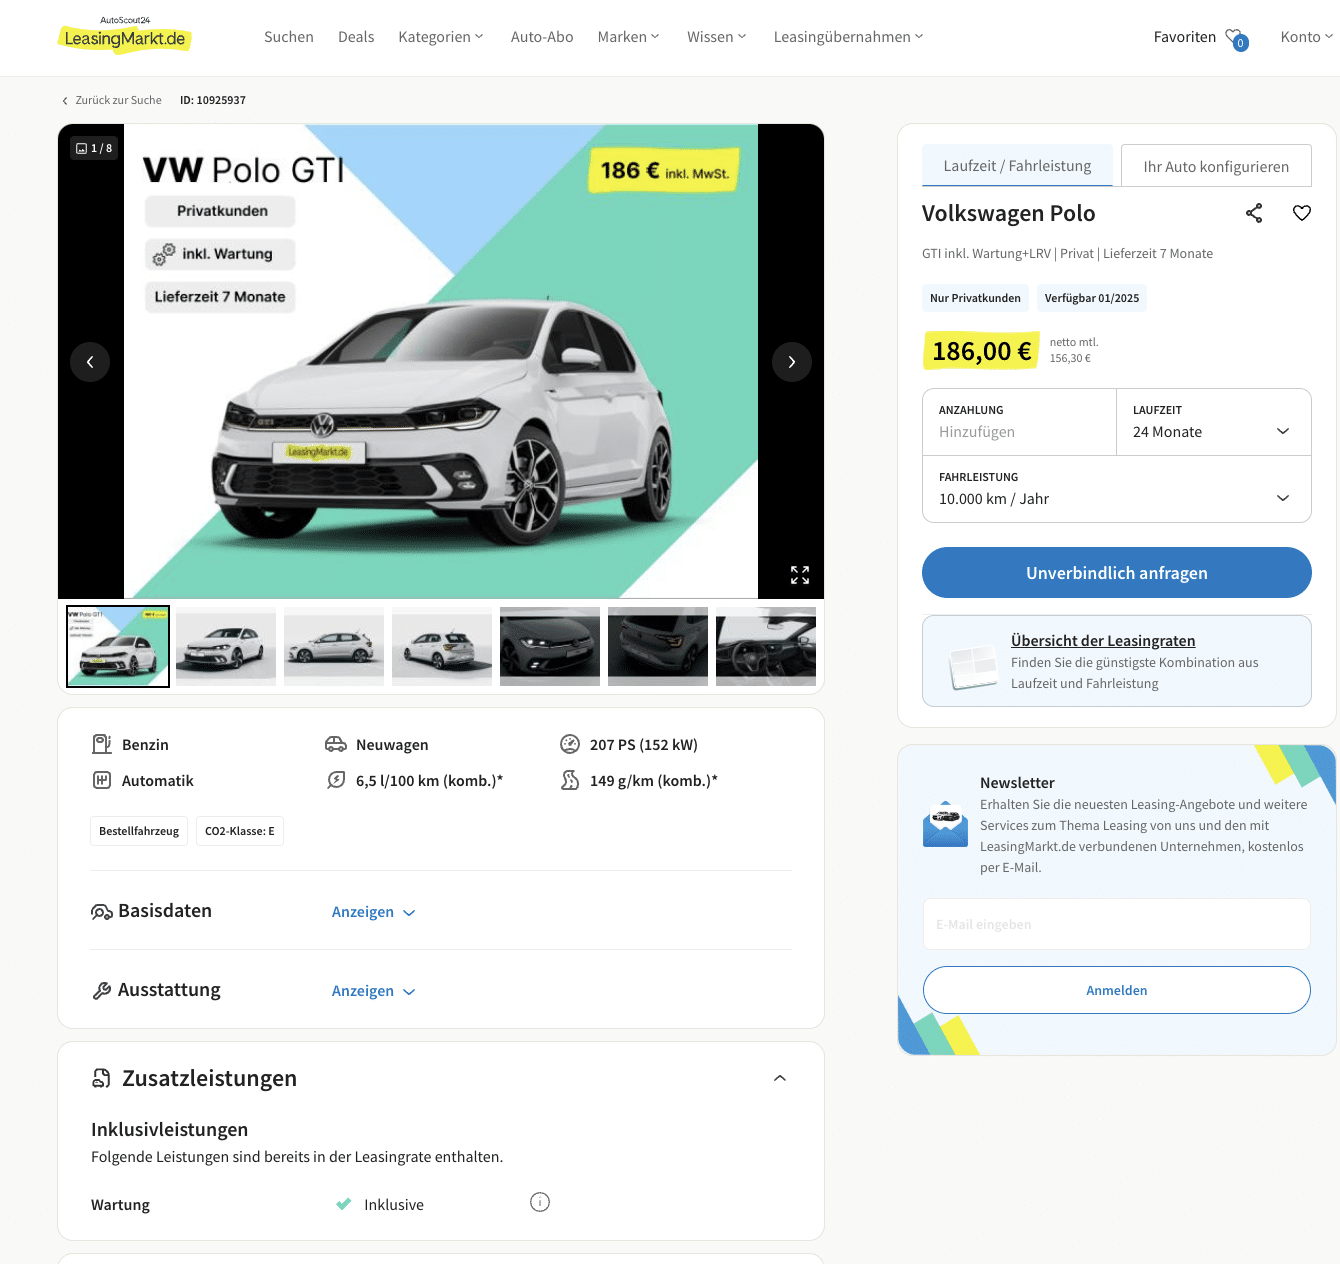Expand the Wissen menu
The width and height of the screenshot is (1340, 1264).
(x=717, y=37)
